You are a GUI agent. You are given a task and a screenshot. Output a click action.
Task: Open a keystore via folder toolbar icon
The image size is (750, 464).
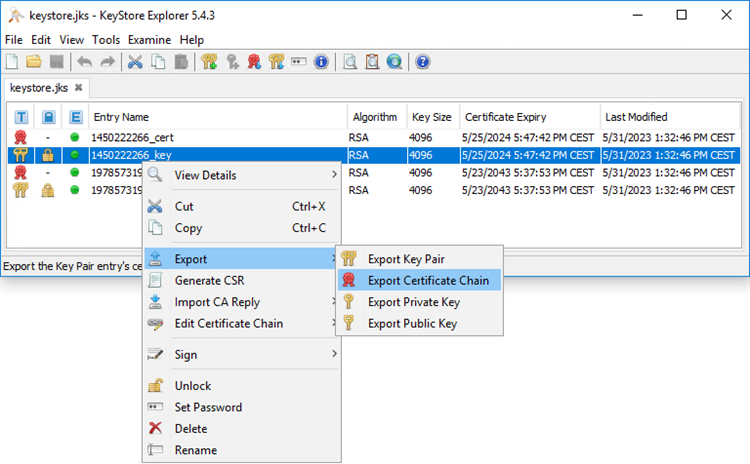[x=33, y=62]
